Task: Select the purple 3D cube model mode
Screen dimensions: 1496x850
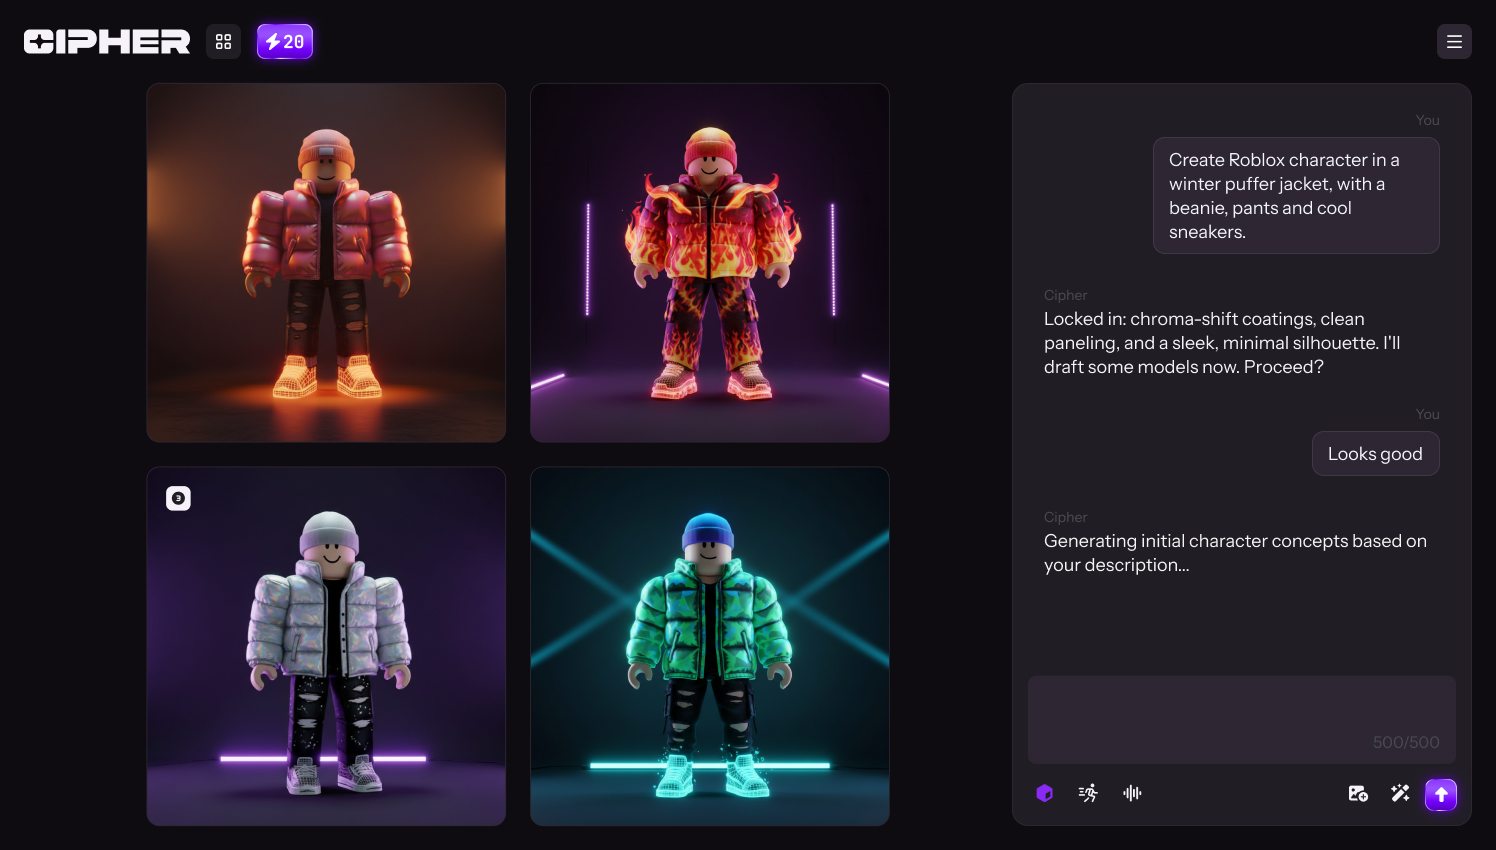Action: pyautogui.click(x=1045, y=793)
